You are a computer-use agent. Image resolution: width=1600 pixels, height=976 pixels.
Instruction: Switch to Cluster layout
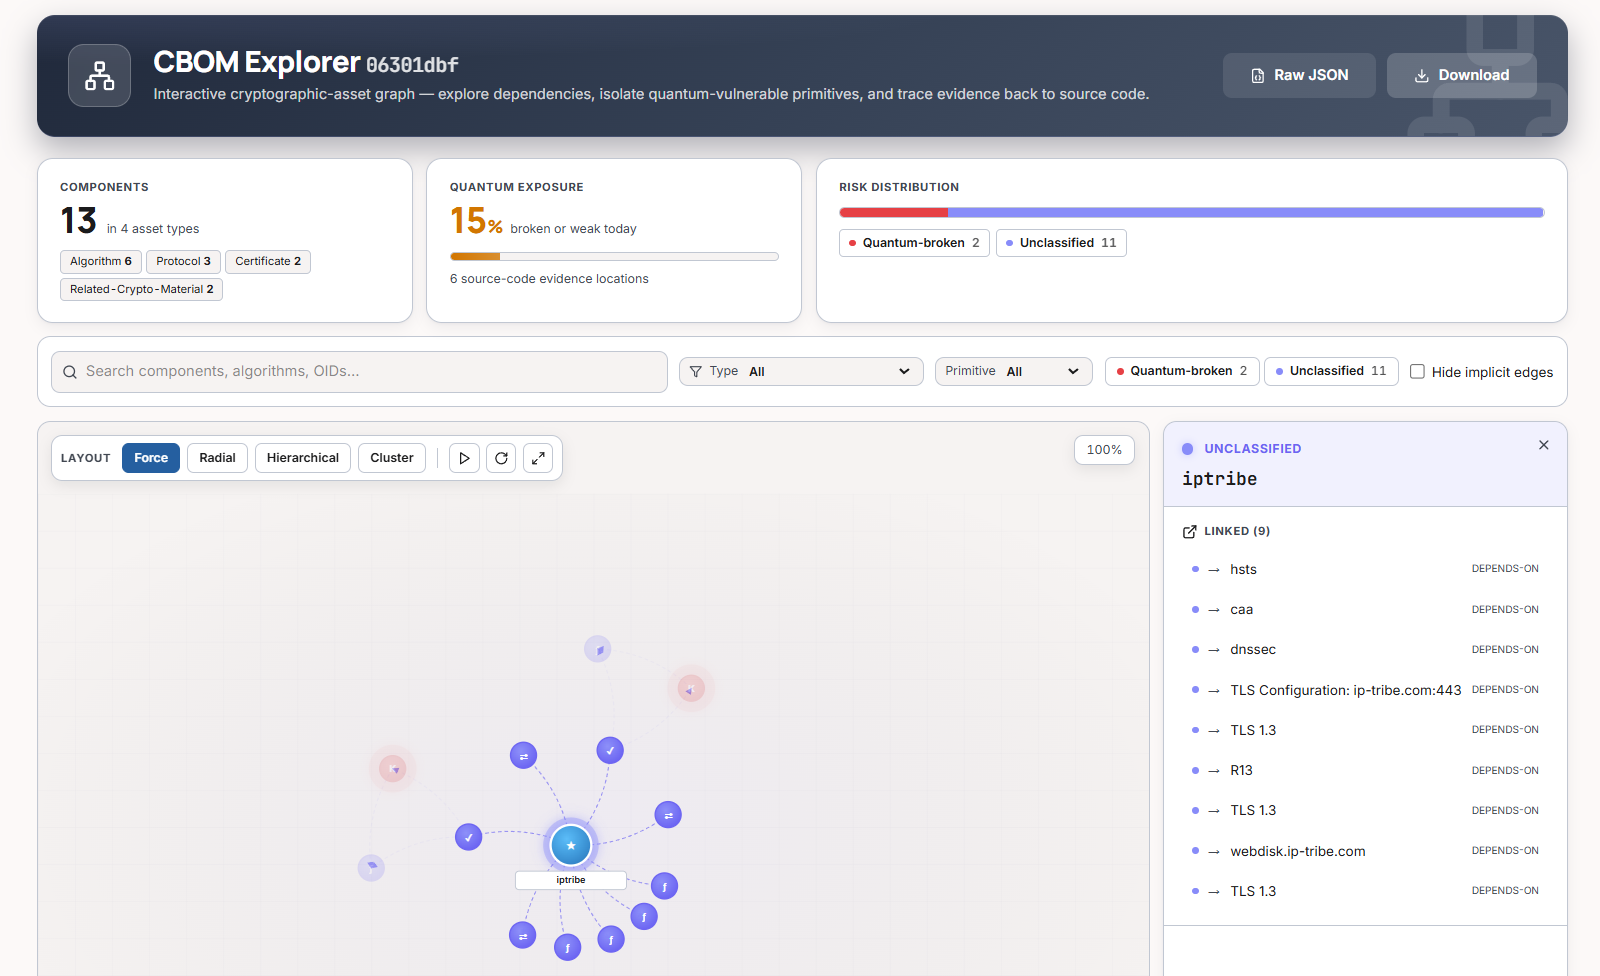(392, 458)
